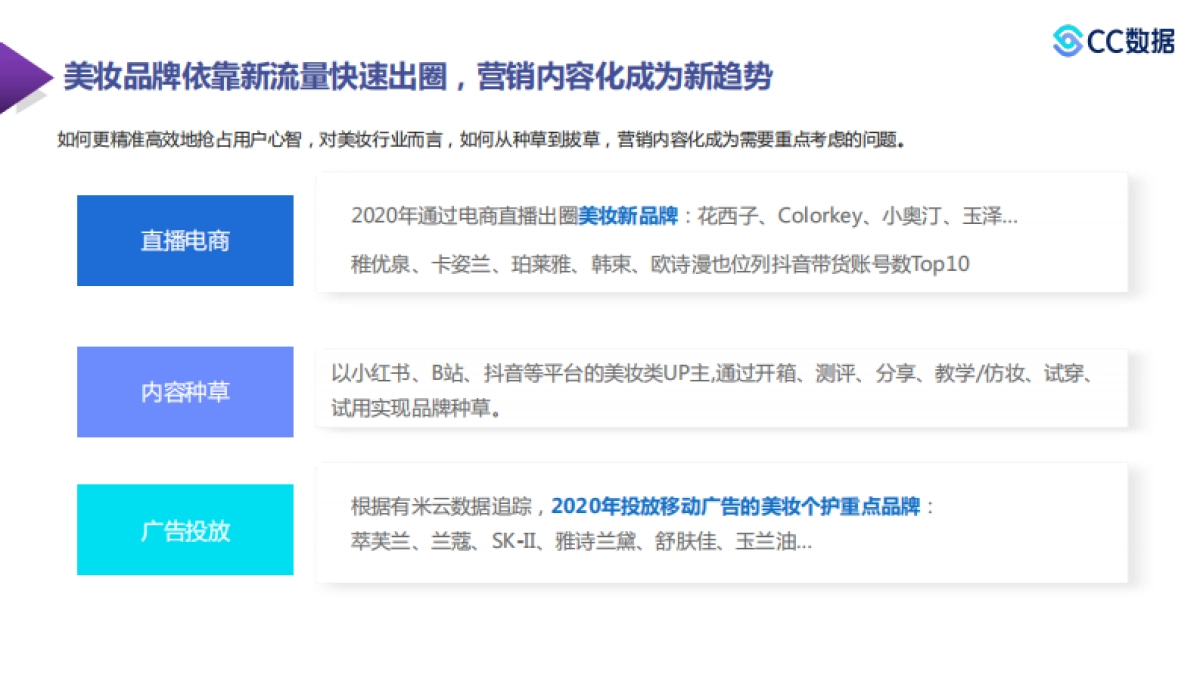Viewport: 1200px width, 675px height.
Task: Select the 直播电商 blue button
Action: tap(184, 241)
